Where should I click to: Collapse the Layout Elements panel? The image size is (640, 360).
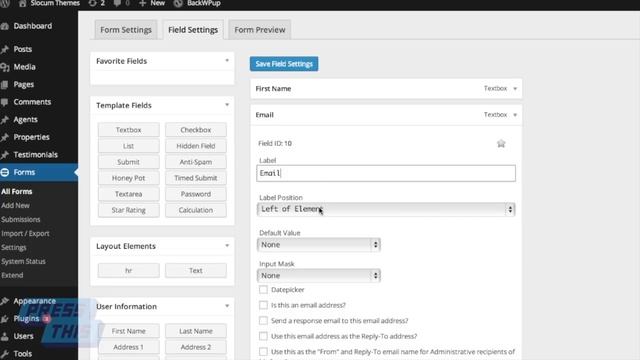(x=227, y=246)
